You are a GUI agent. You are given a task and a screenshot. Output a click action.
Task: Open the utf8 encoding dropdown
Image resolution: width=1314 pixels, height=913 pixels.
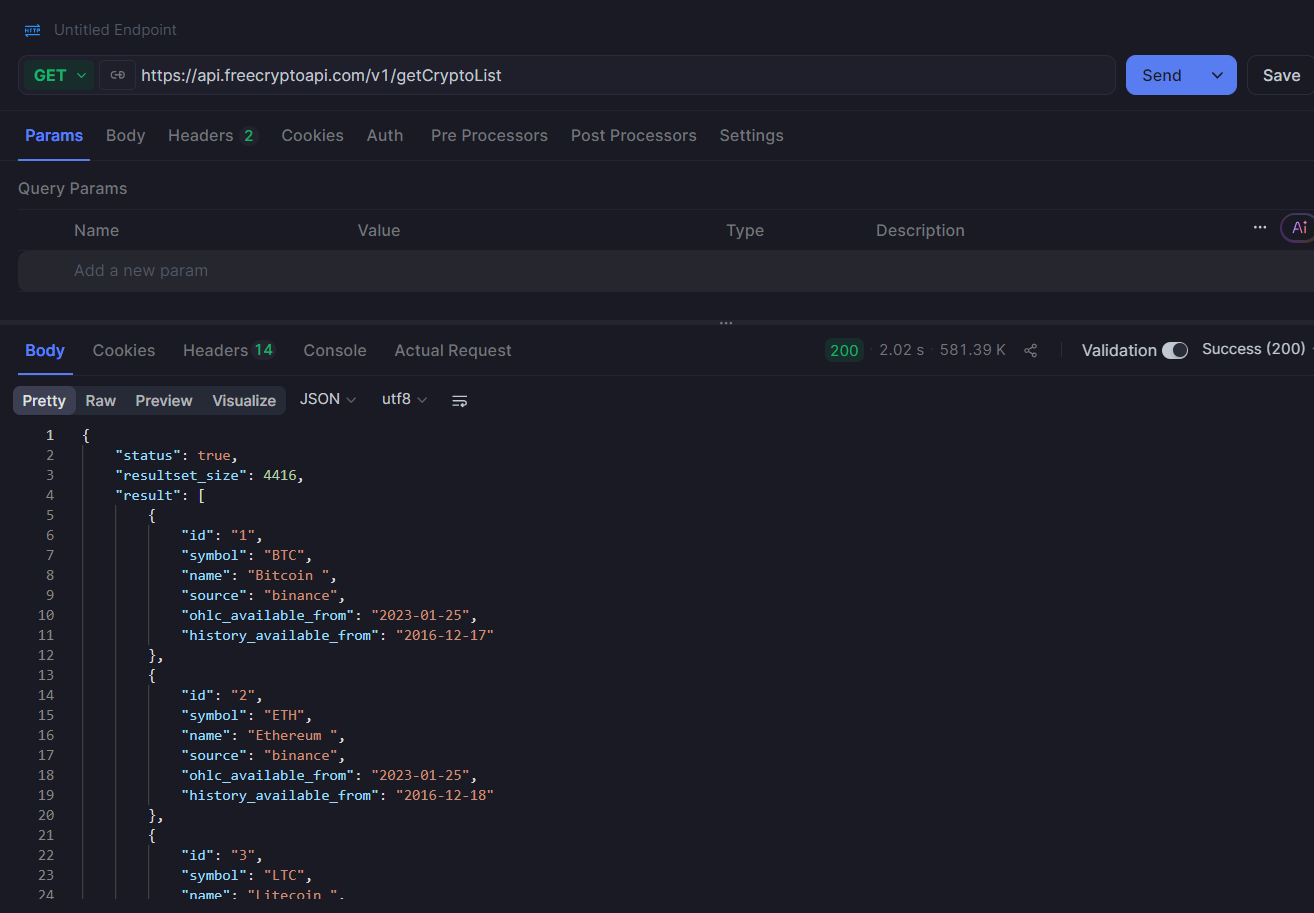403,399
